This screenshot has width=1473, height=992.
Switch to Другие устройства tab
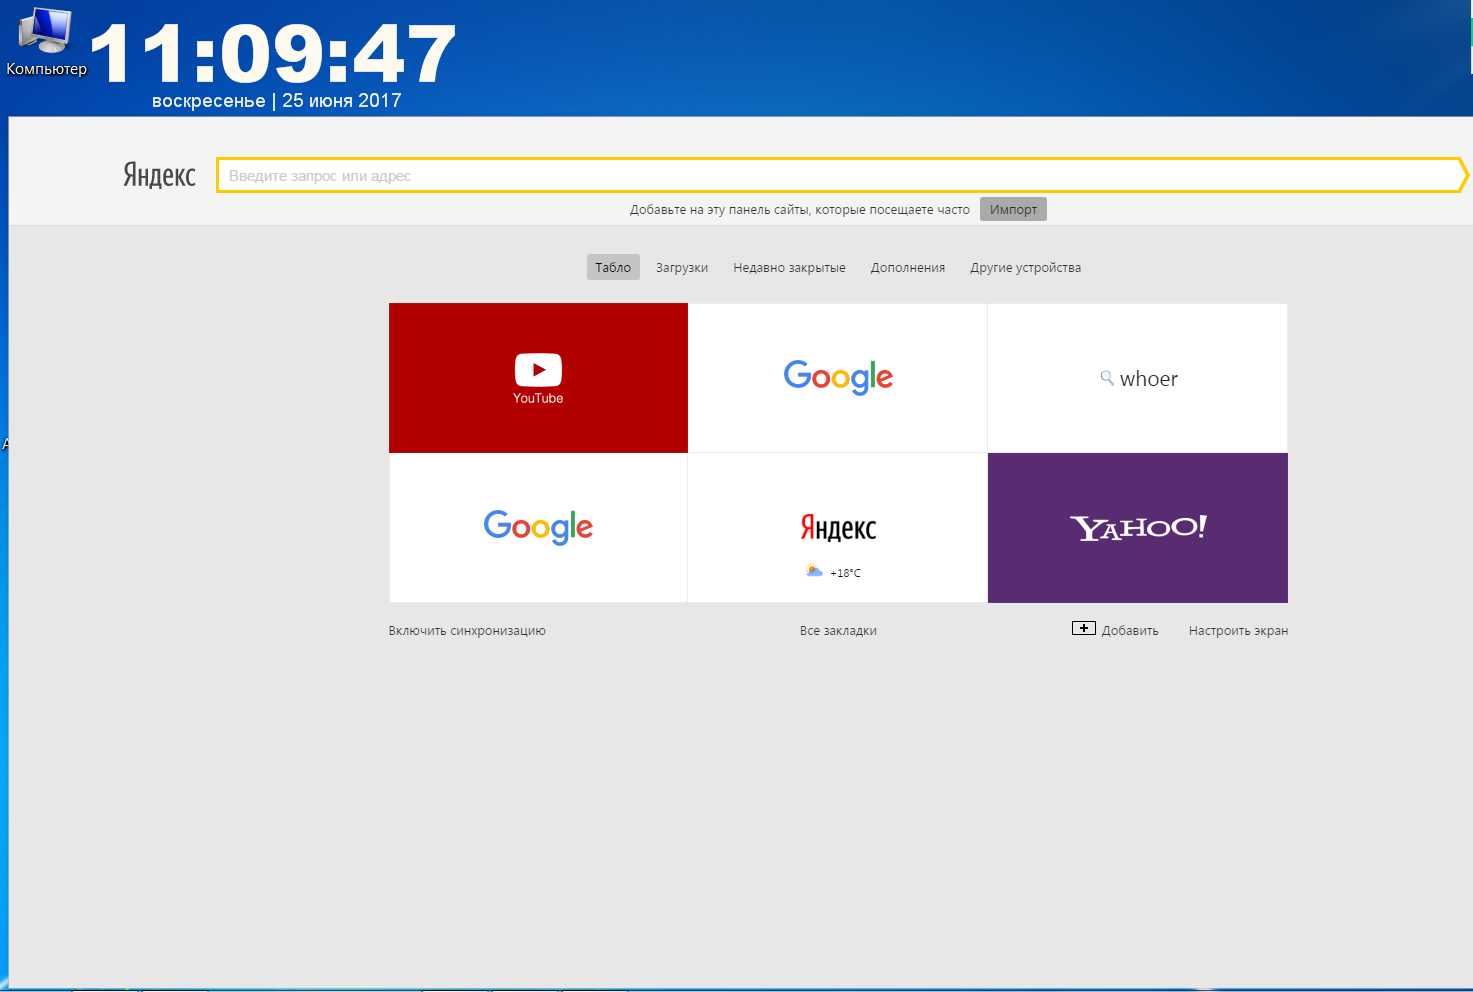tap(1025, 267)
